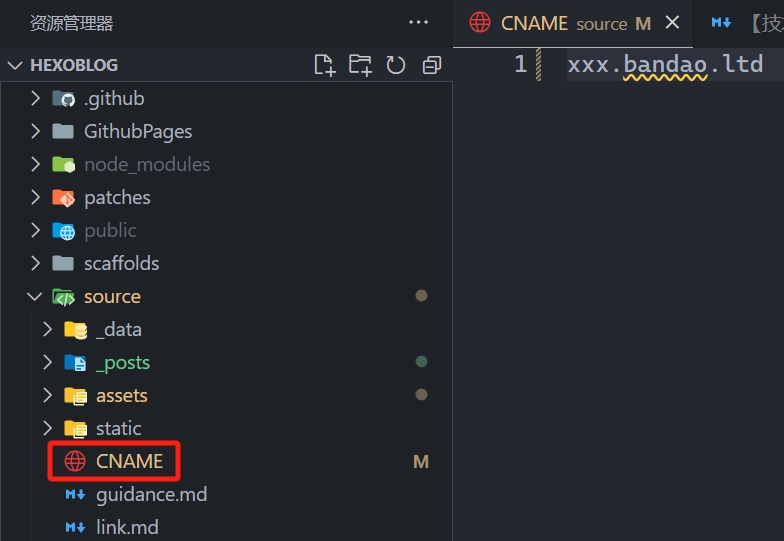Collapse all folders in explorer
784x541 pixels.
(x=432, y=65)
